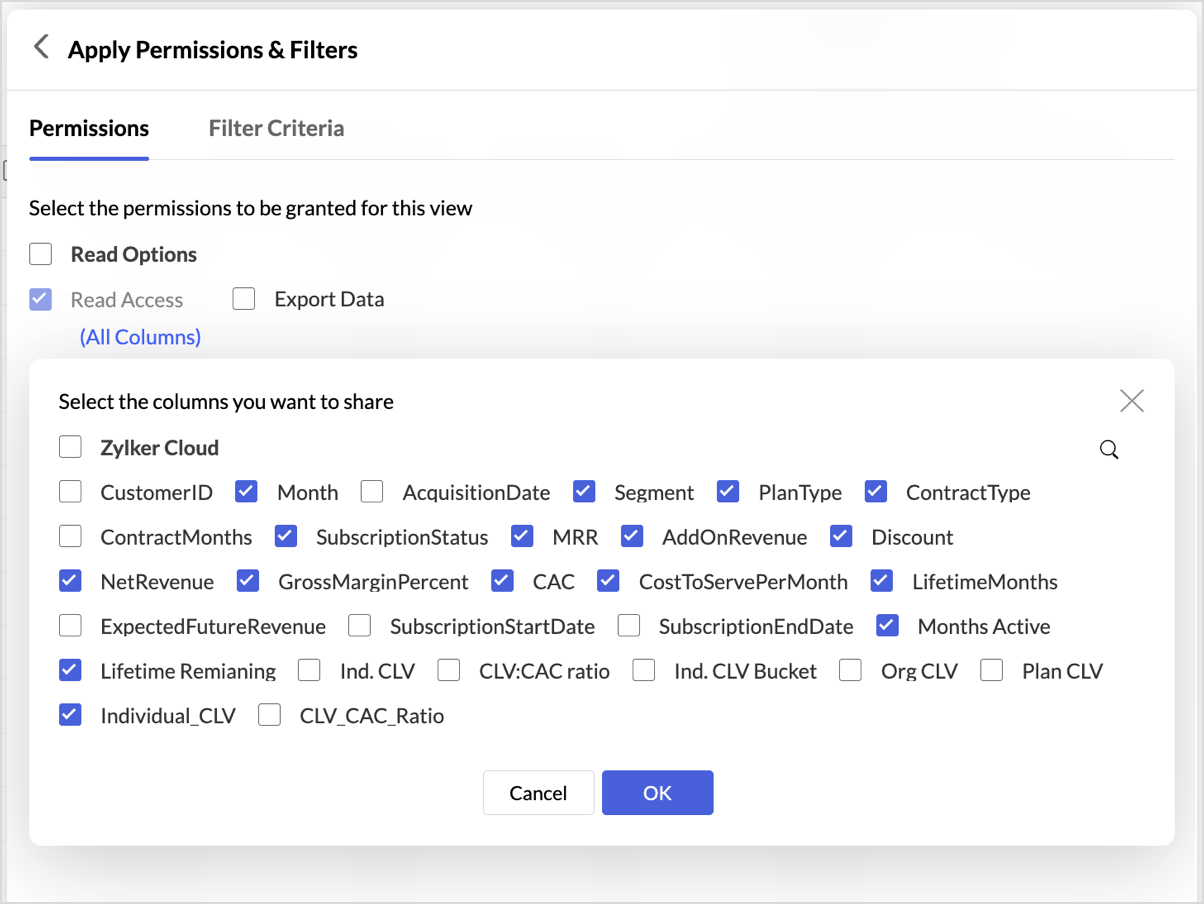Go back using the left chevron arrow
The image size is (1204, 904).
coord(41,47)
